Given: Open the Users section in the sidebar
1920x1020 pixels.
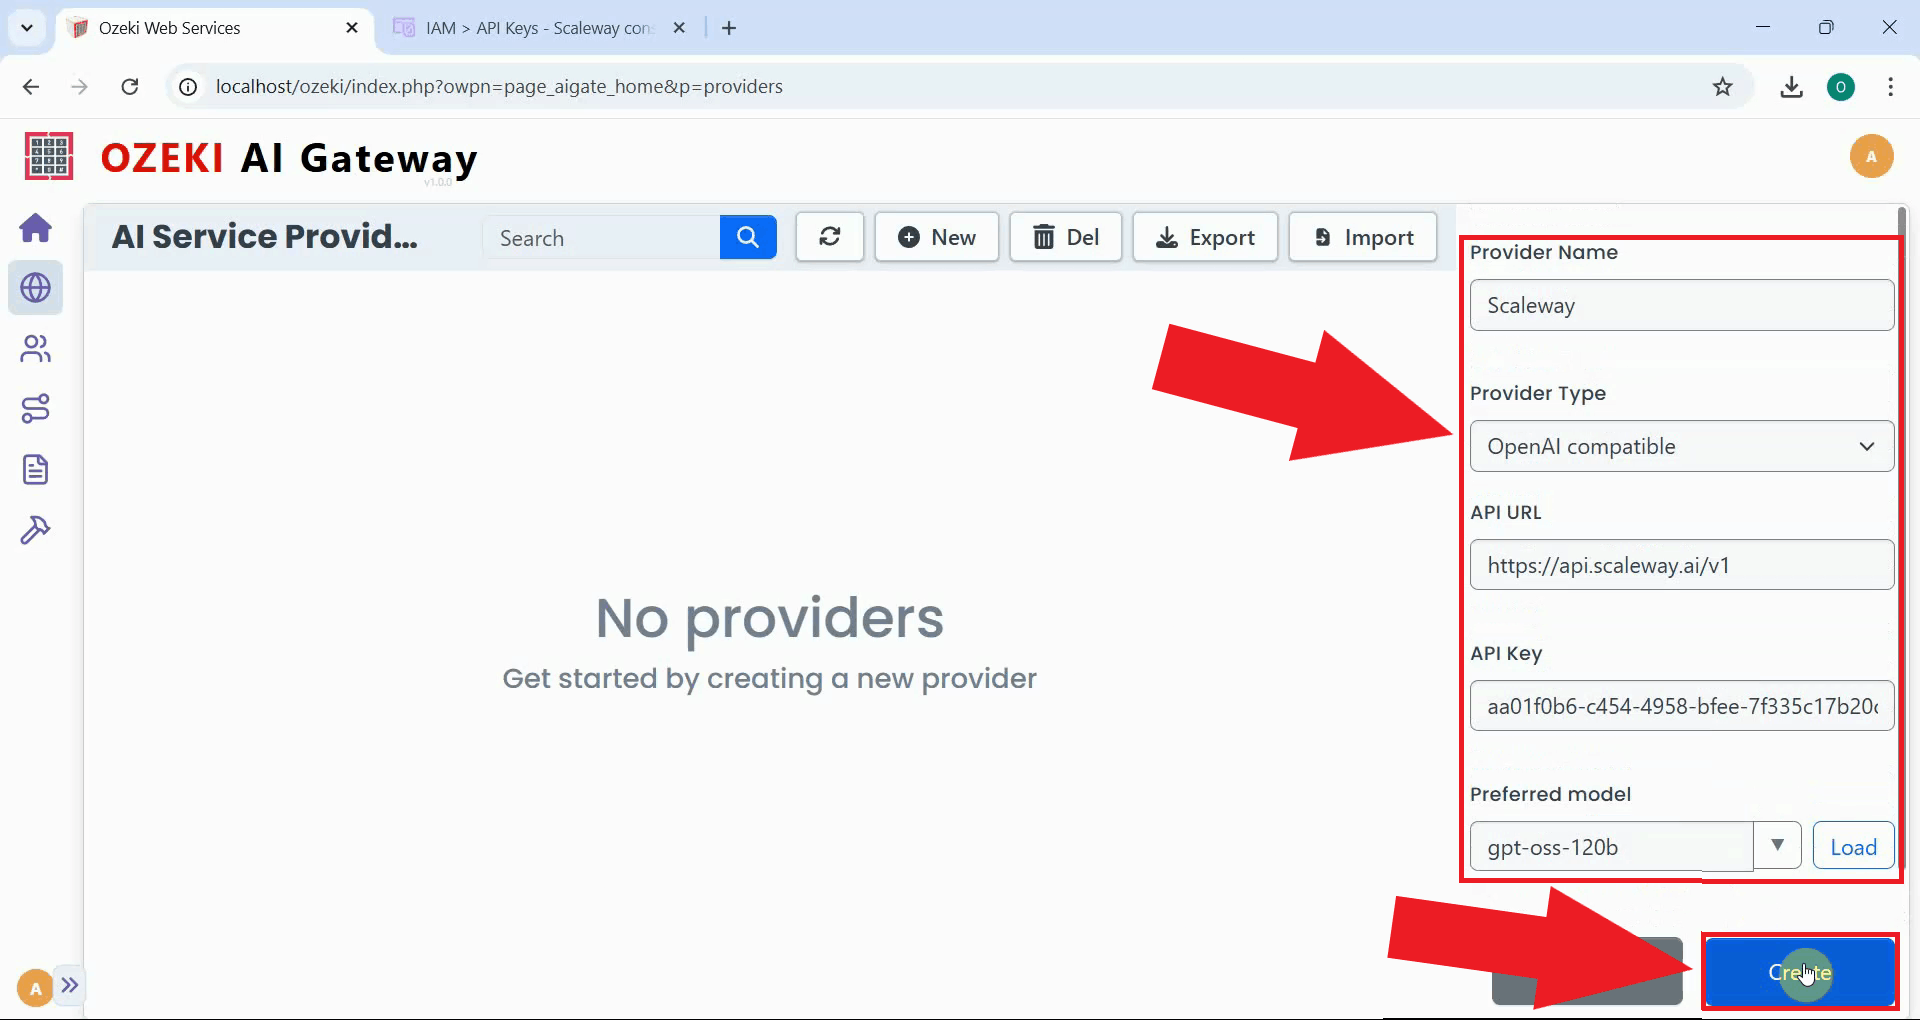Looking at the screenshot, I should coord(36,349).
